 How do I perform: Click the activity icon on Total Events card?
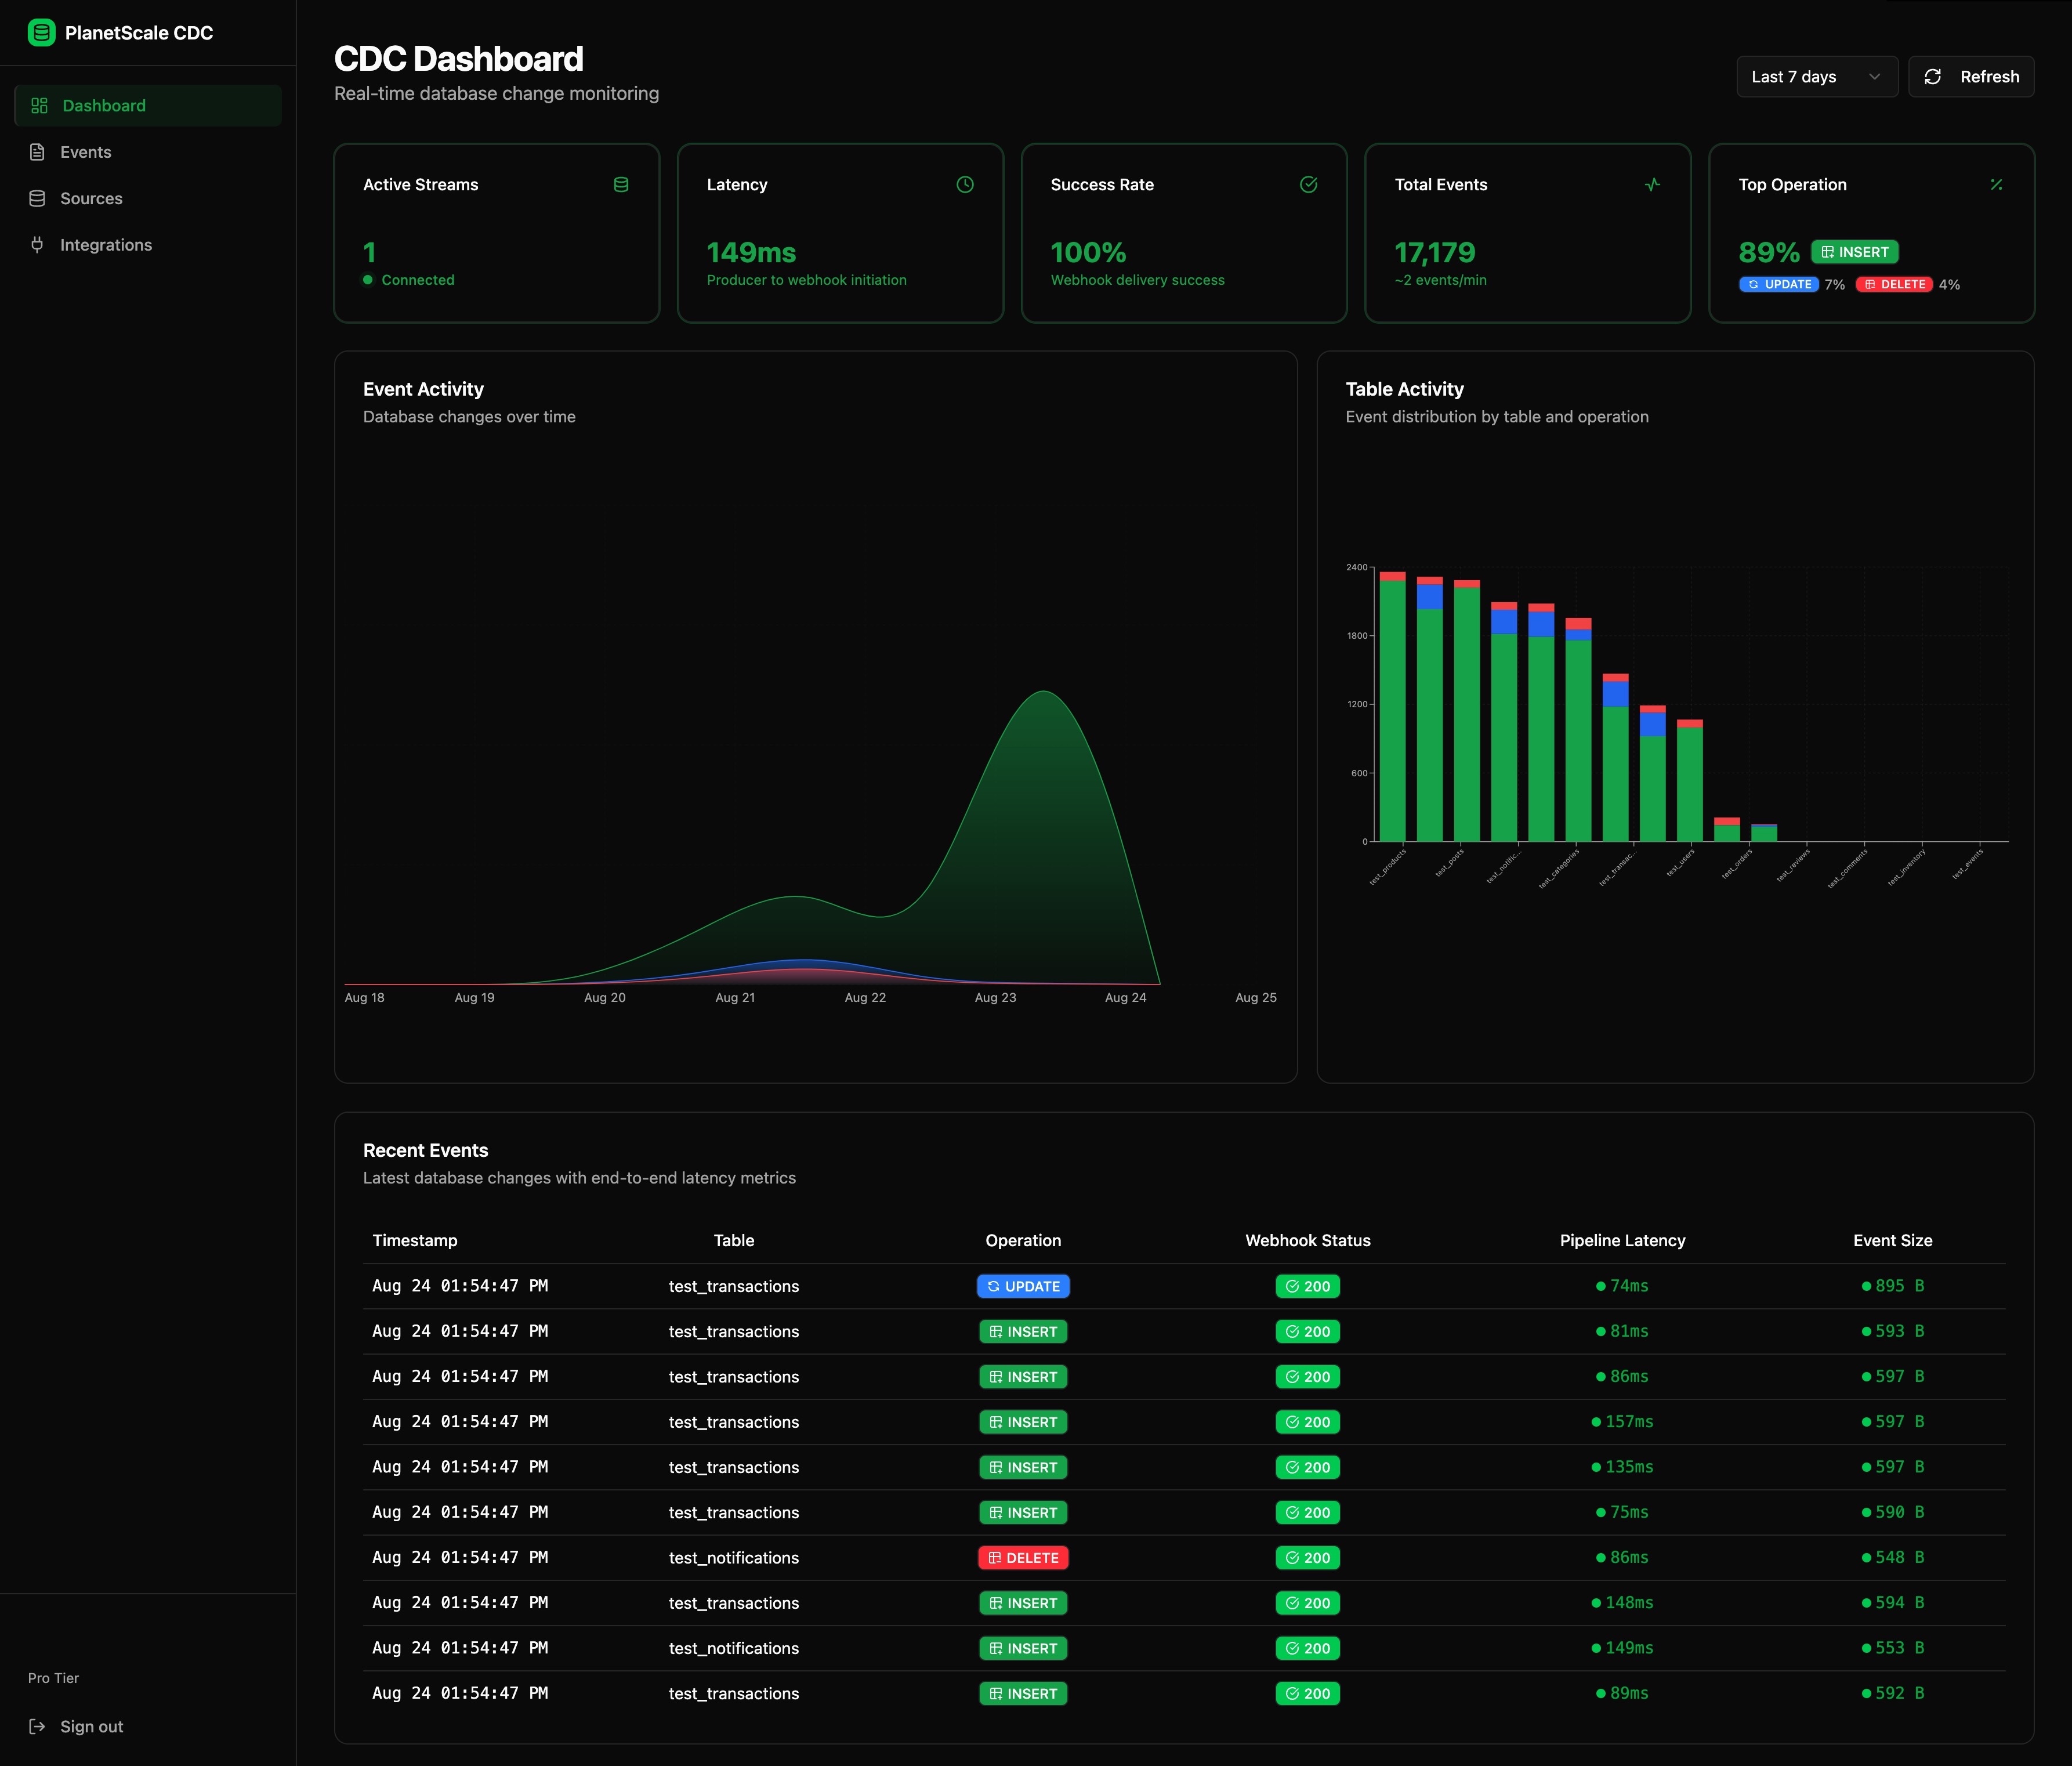click(x=1652, y=184)
